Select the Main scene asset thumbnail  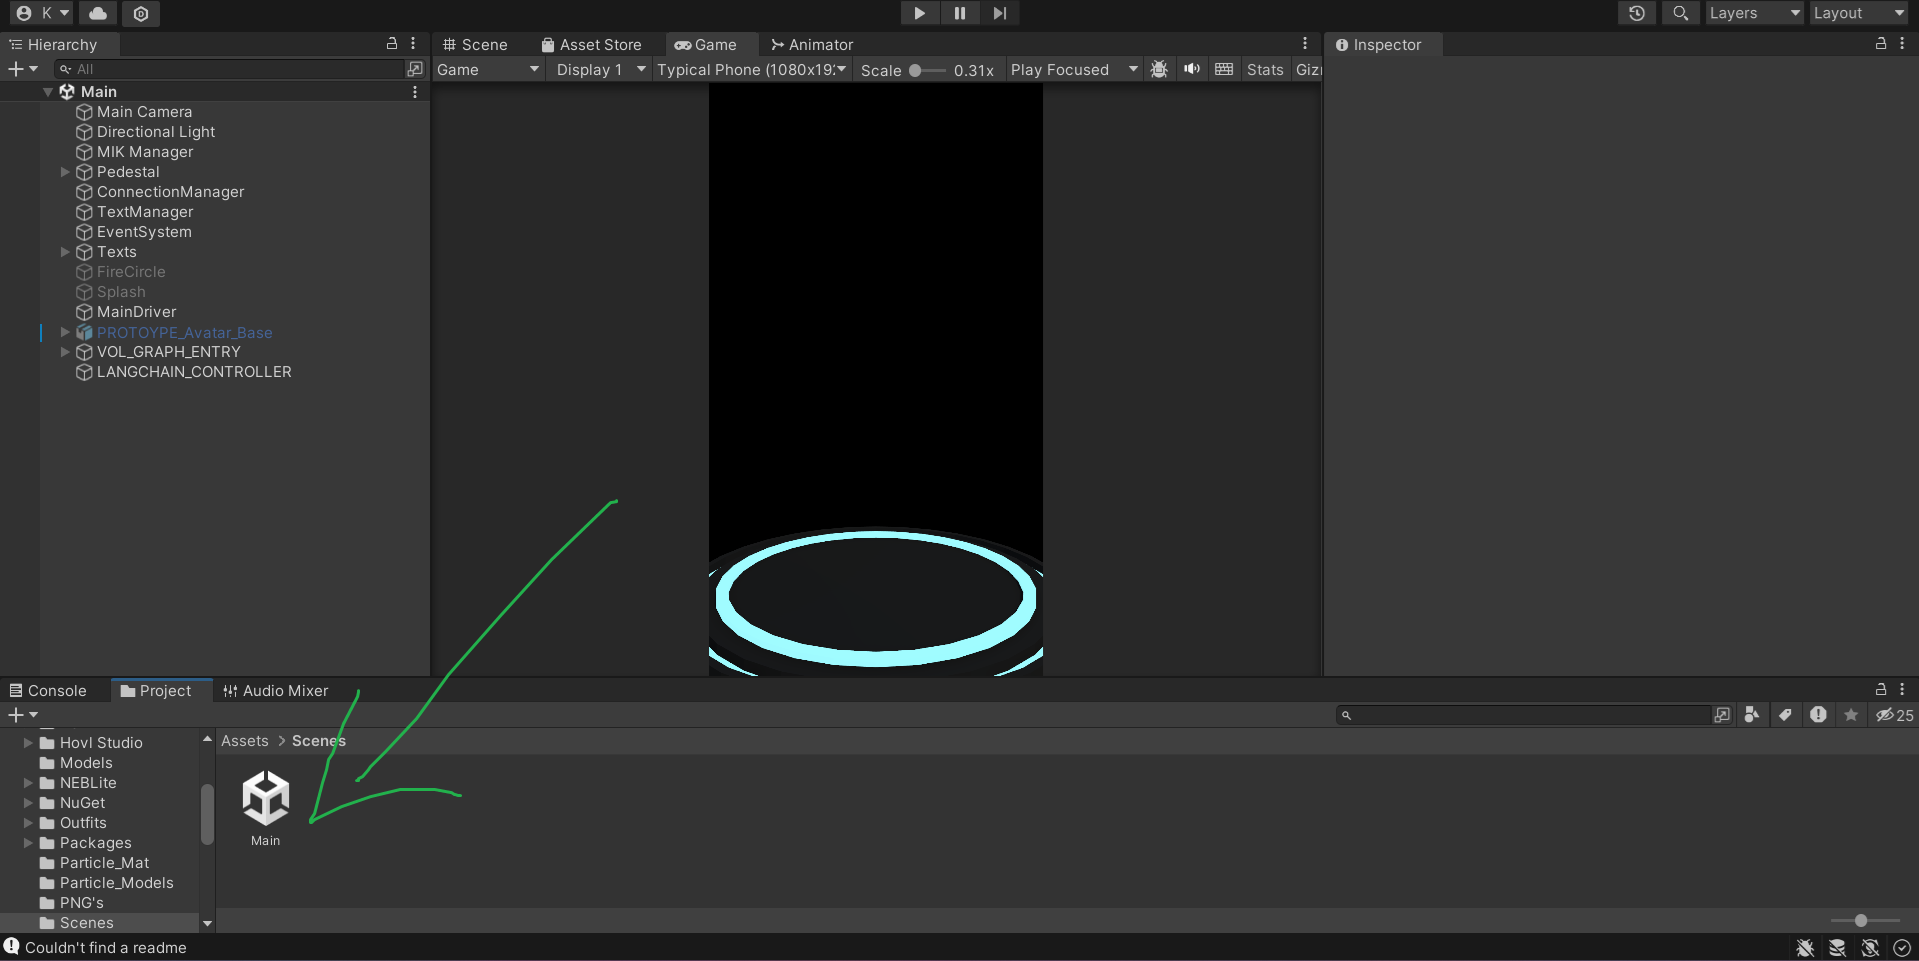tap(266, 797)
